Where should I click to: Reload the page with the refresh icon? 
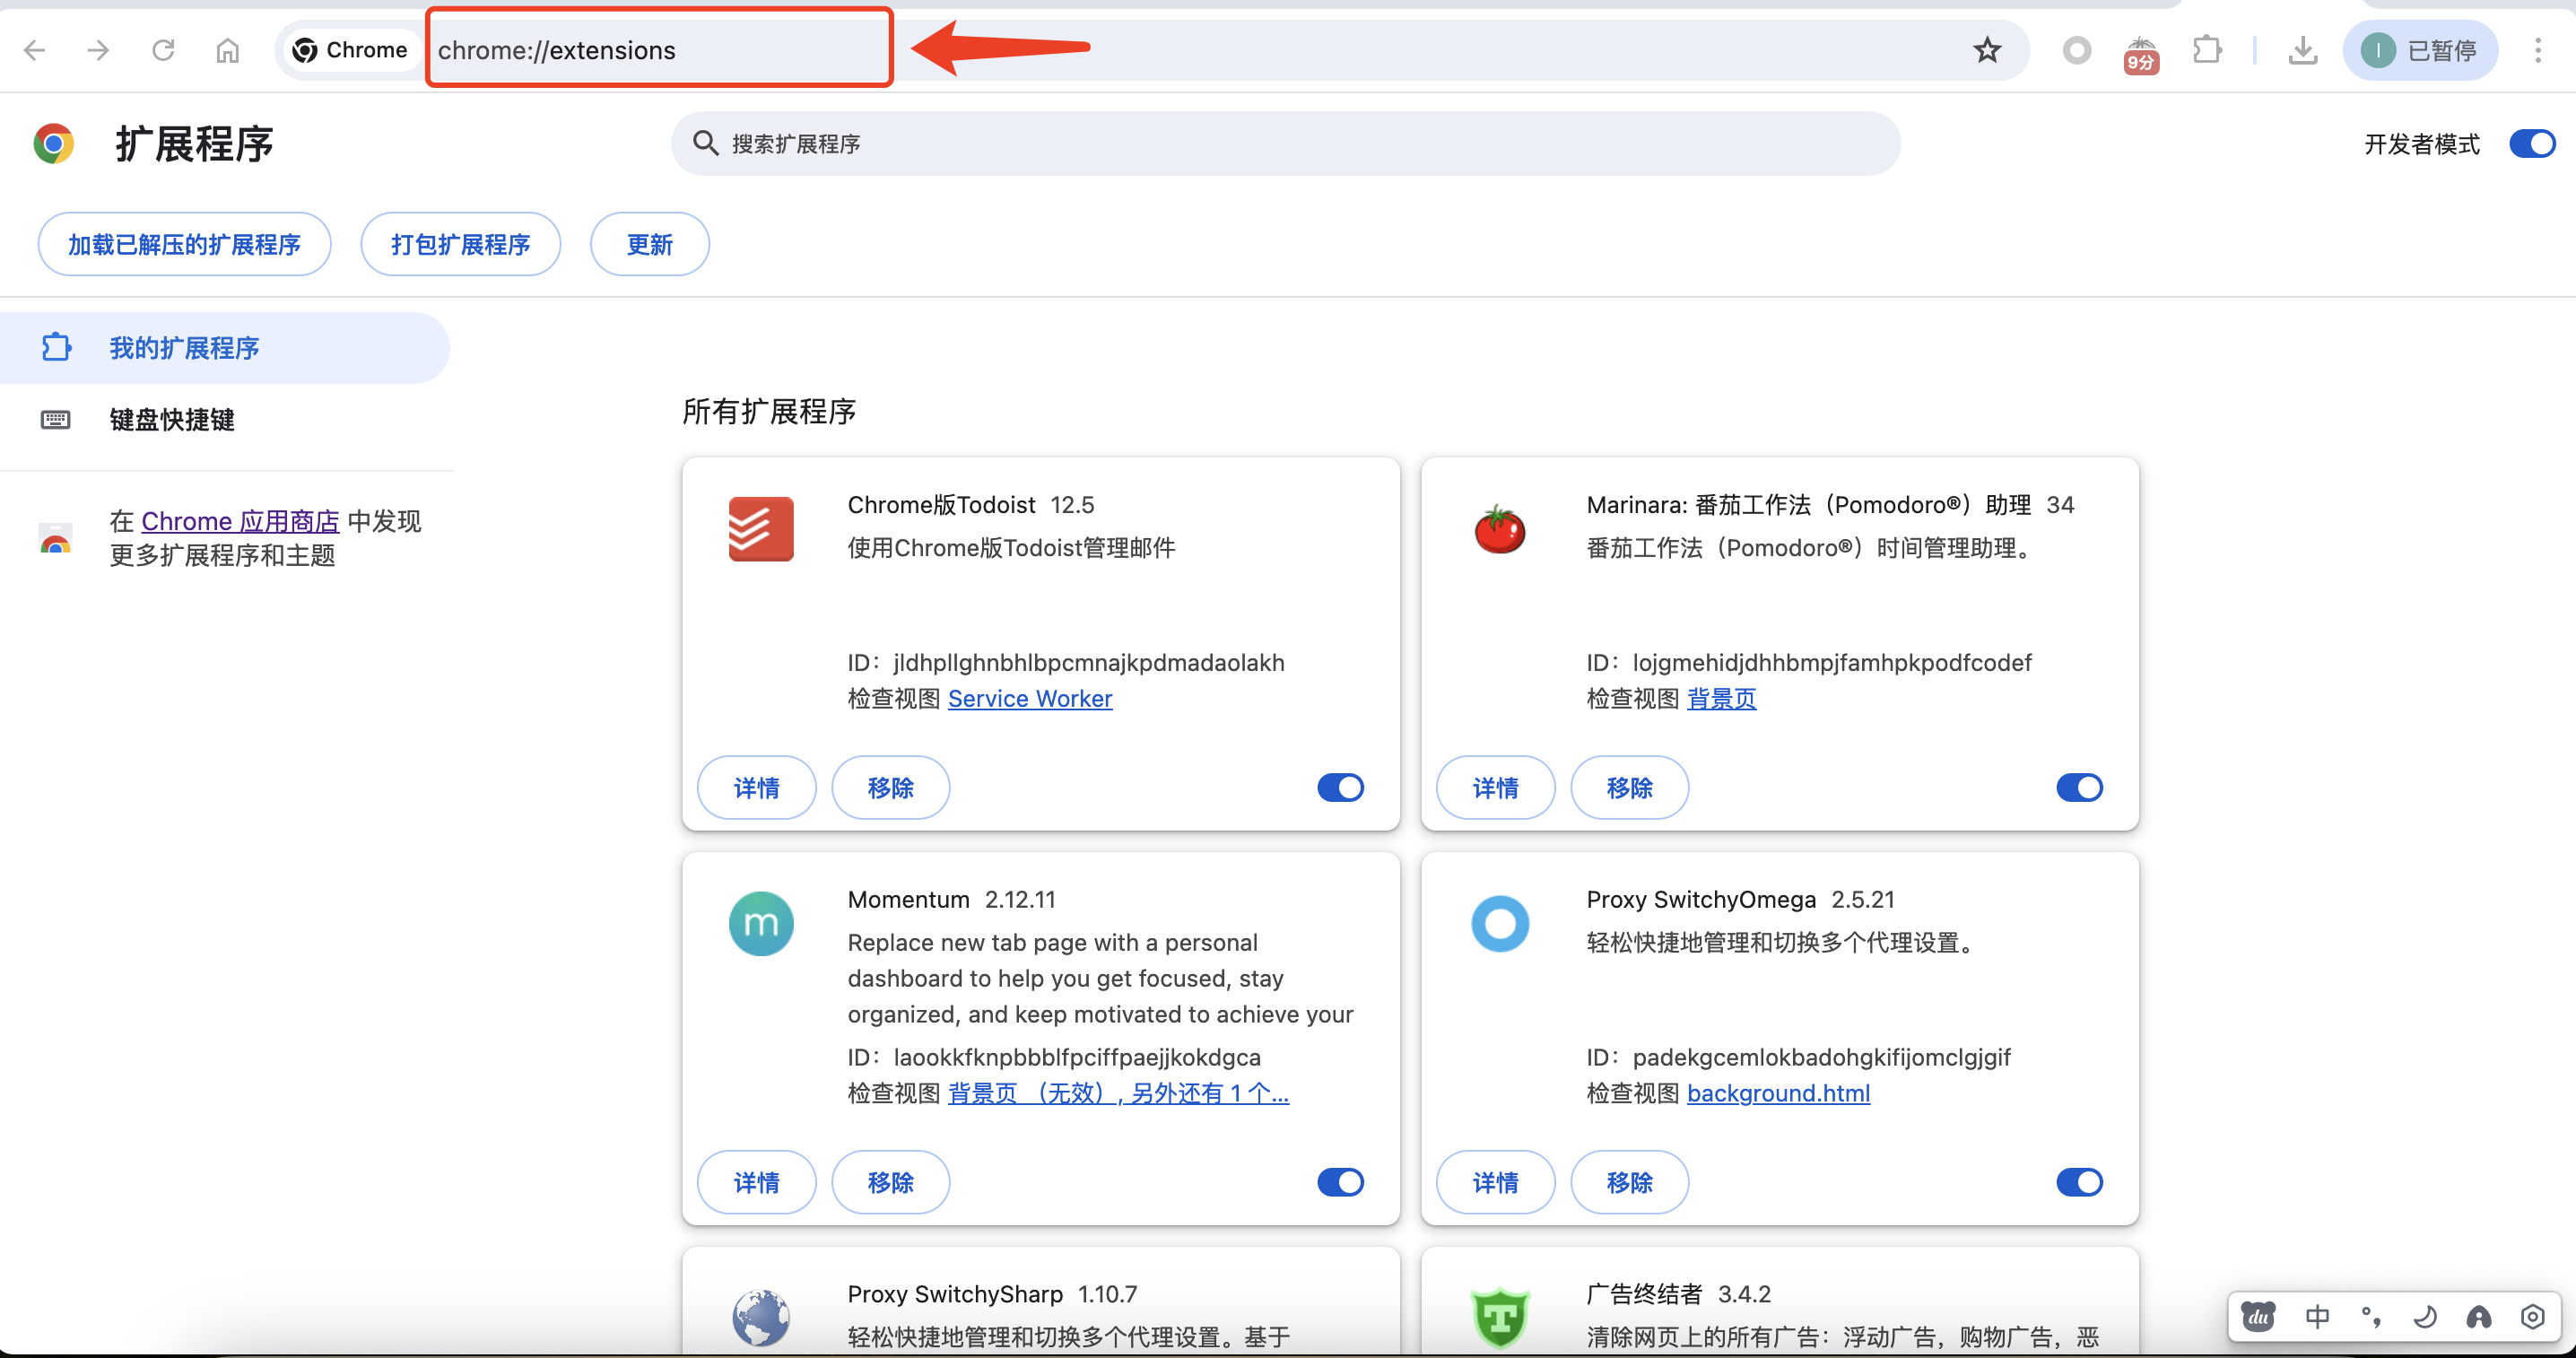point(163,50)
